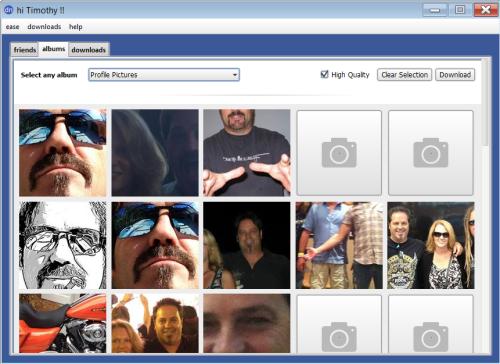Image resolution: width=500 pixels, height=364 pixels.
Task: Click the Download button
Action: 455,75
